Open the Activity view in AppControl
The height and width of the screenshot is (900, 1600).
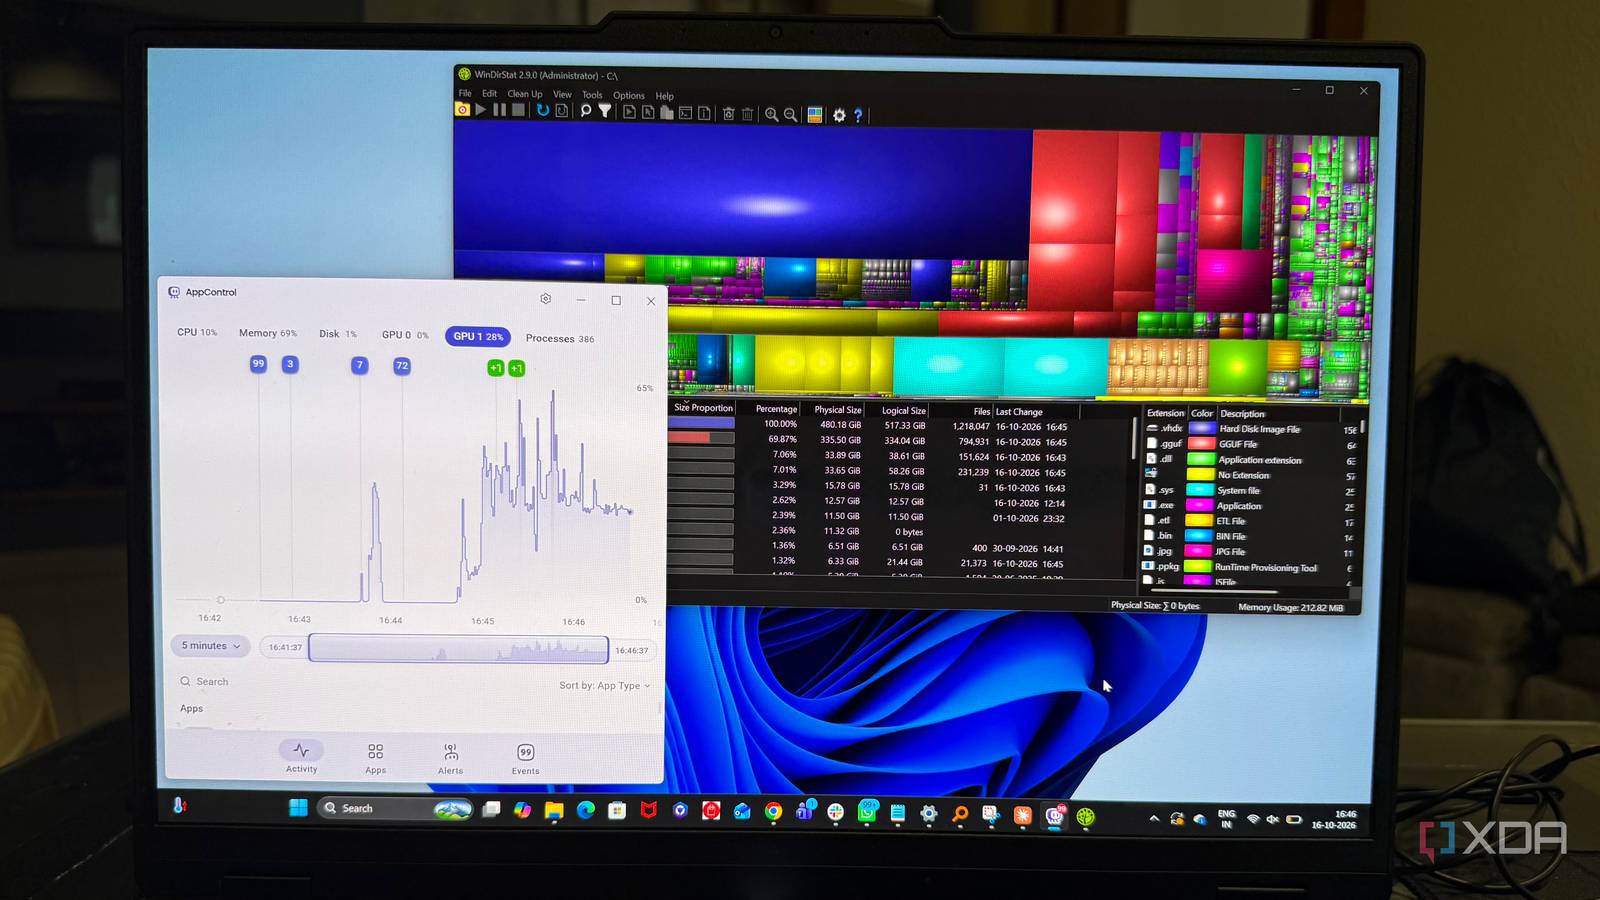(x=301, y=757)
